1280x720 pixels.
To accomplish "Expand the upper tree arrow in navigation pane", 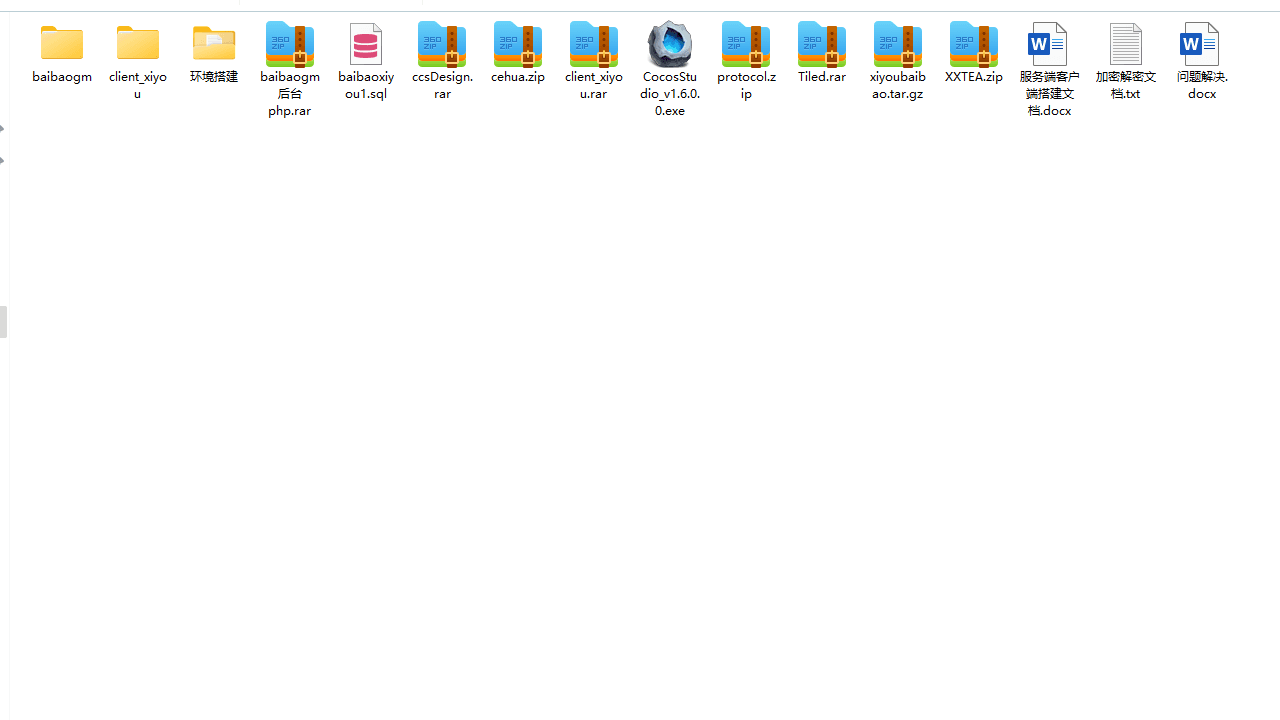I will coord(2,129).
